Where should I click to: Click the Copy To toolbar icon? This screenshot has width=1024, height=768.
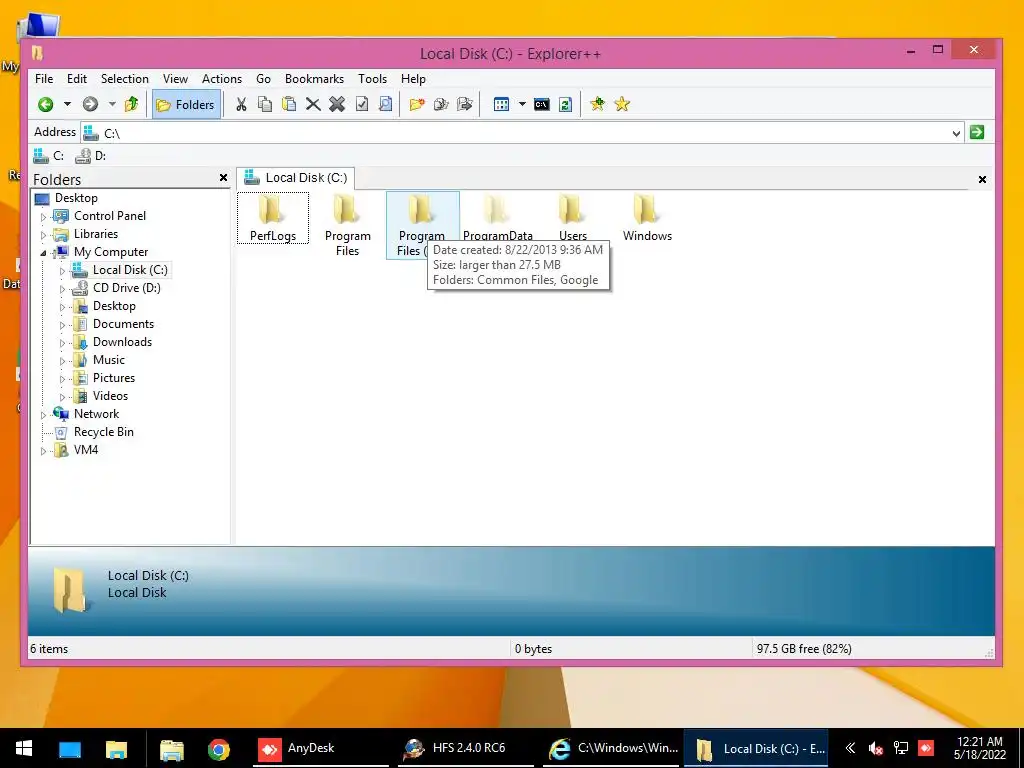(x=441, y=104)
